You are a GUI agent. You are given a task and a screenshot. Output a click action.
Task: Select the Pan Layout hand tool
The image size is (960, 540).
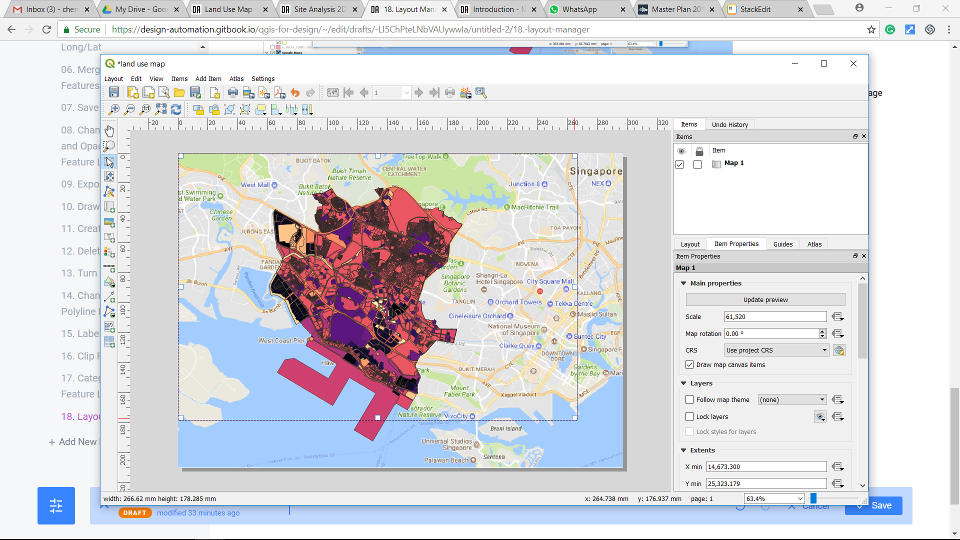[109, 130]
